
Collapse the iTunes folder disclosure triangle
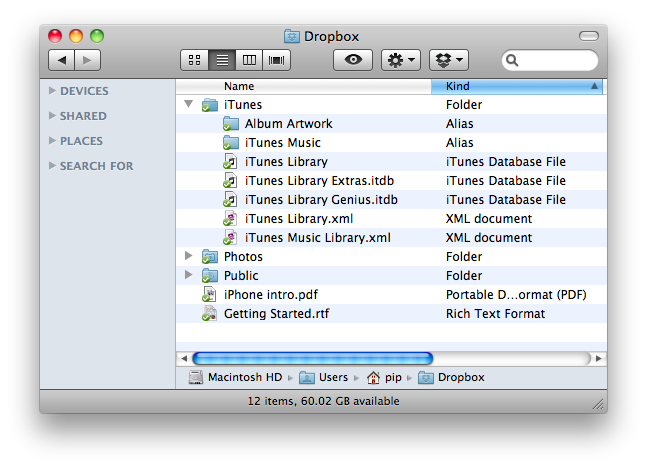click(189, 104)
